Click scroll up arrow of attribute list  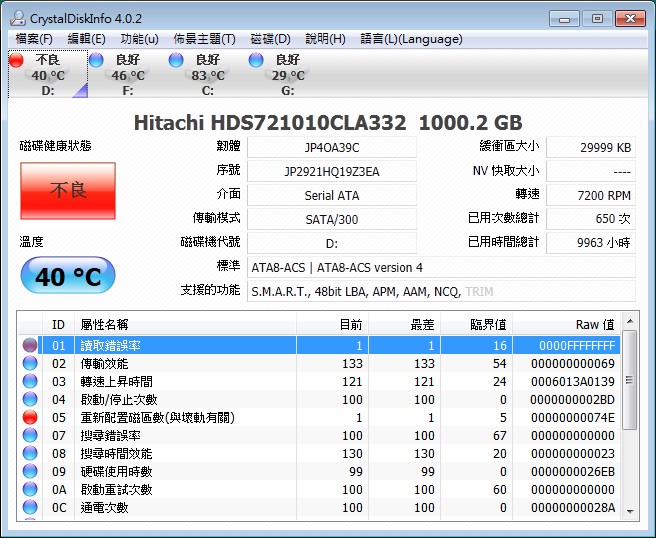(630, 321)
